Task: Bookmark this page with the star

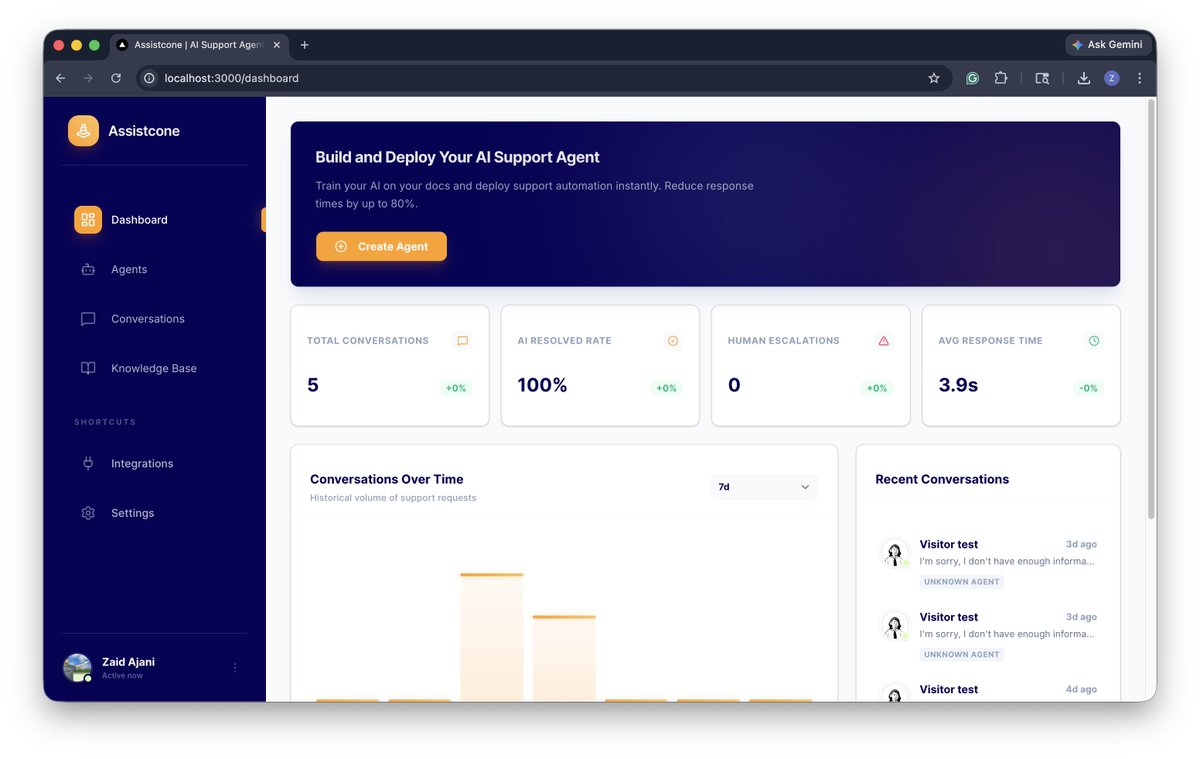Action: [934, 78]
